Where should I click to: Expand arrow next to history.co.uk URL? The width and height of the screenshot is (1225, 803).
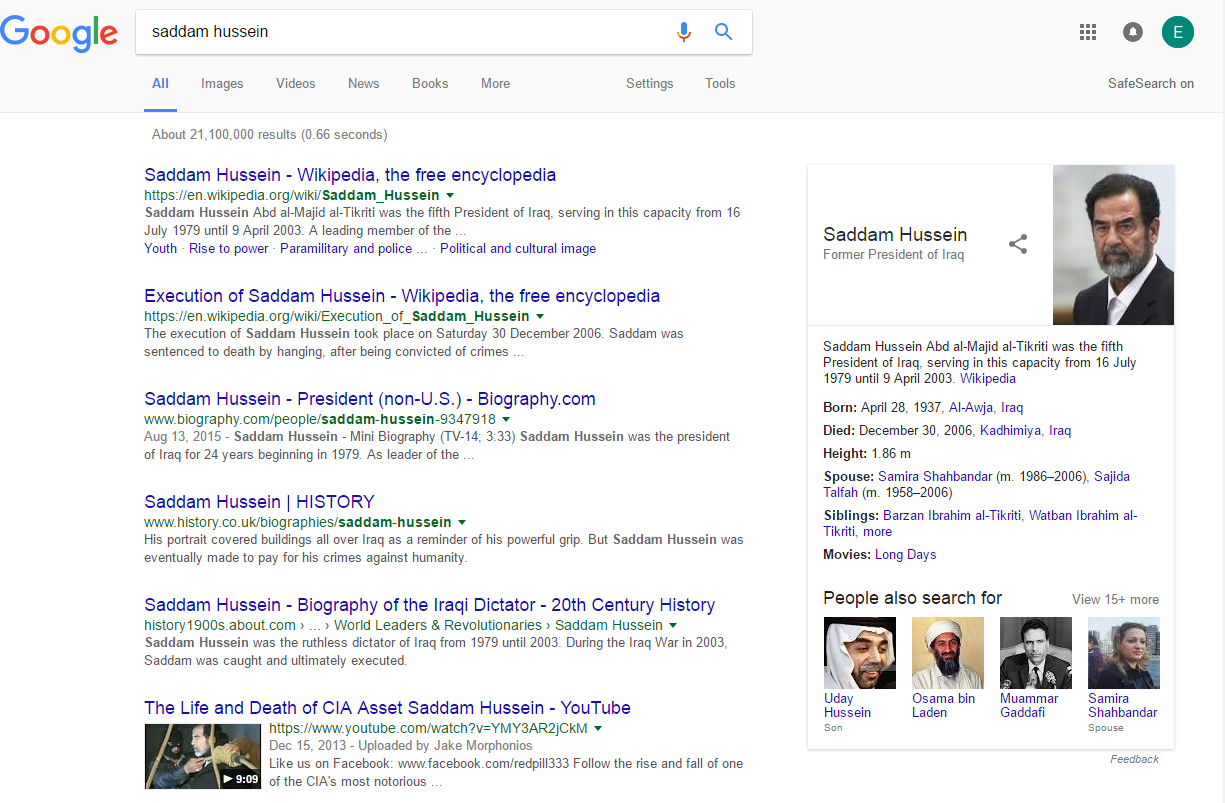click(x=461, y=522)
